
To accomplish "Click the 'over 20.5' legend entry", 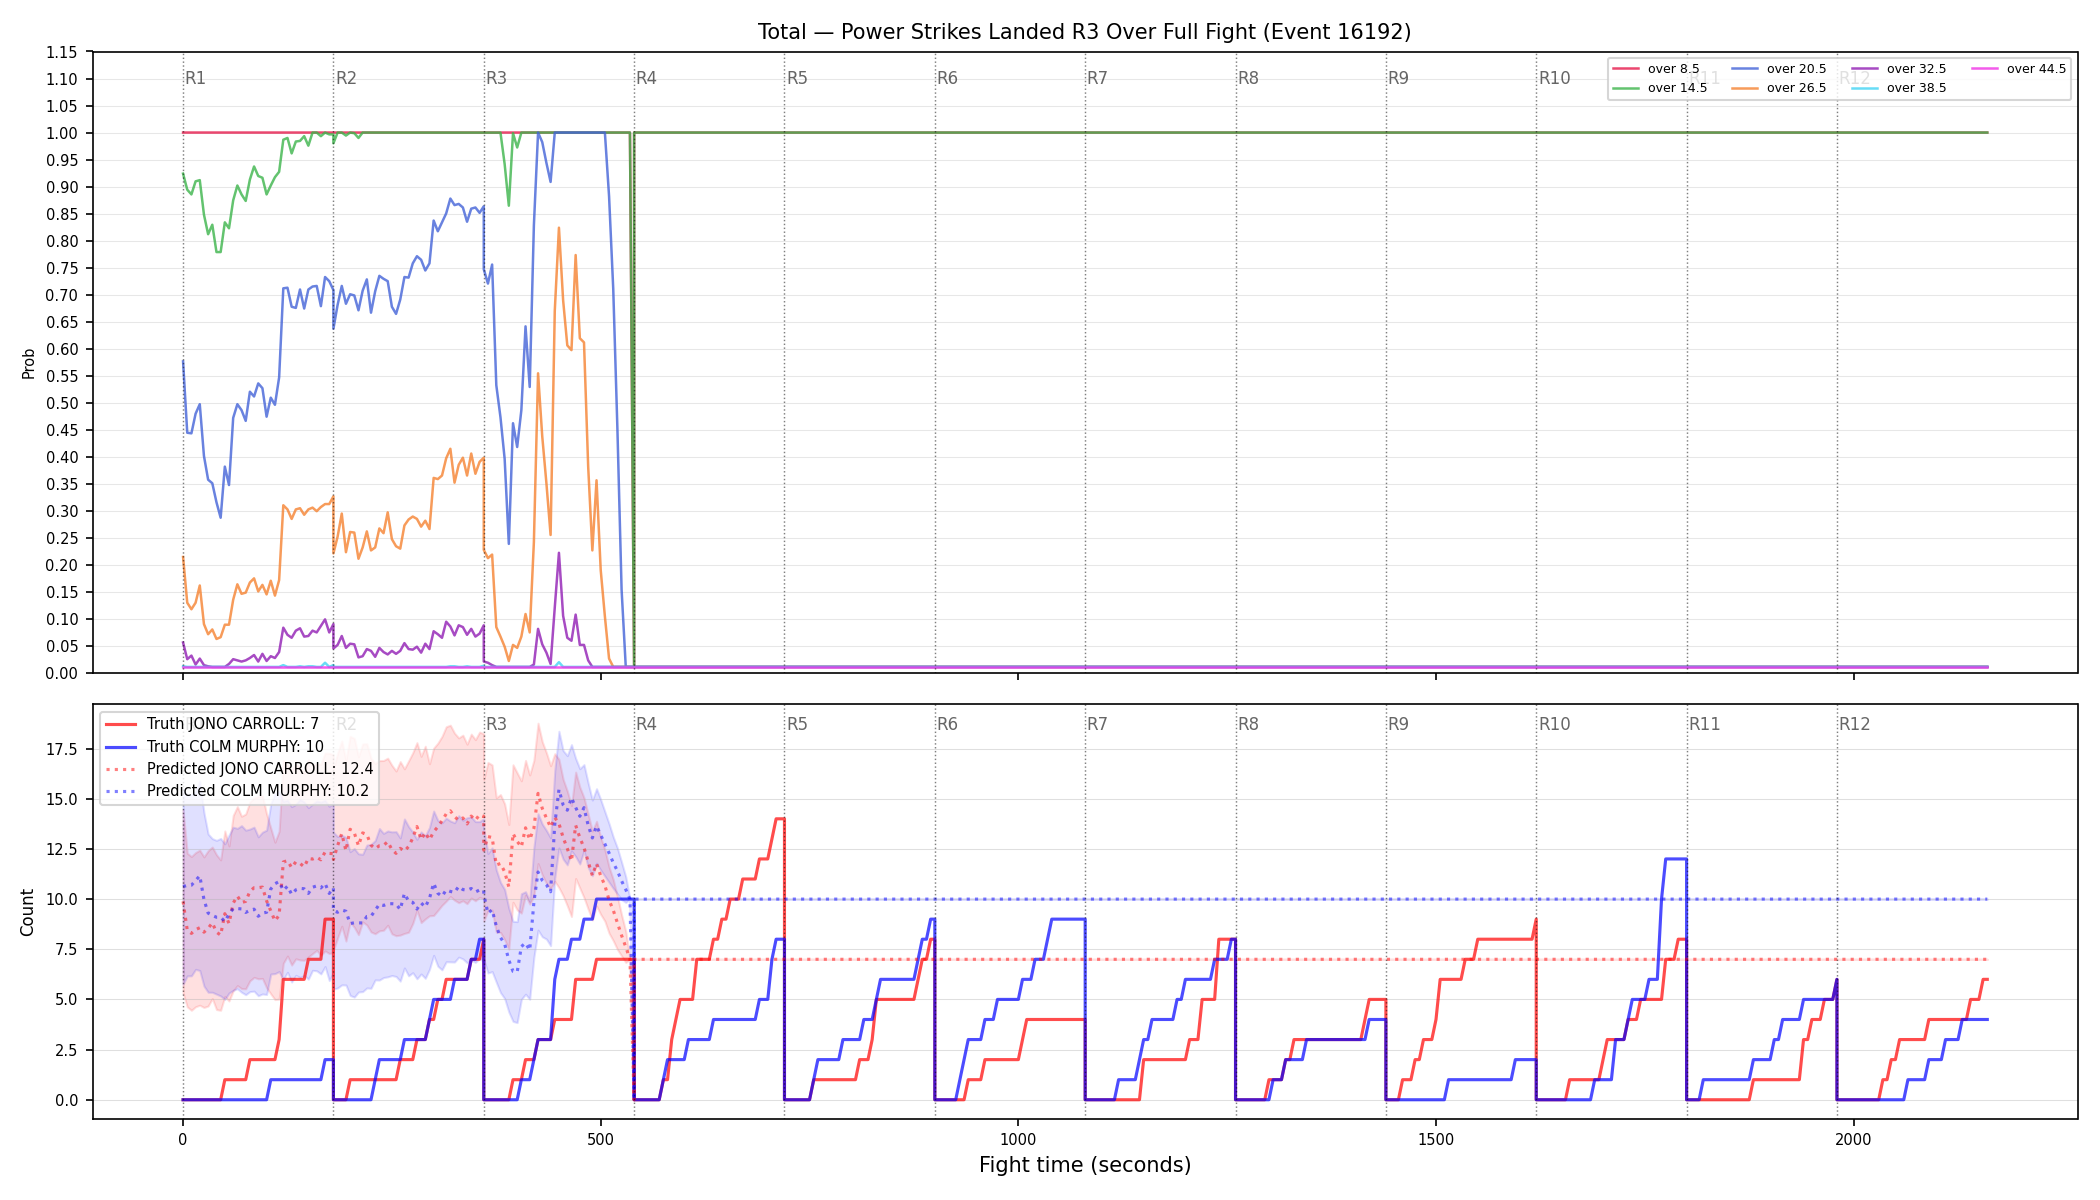I will (x=1779, y=69).
